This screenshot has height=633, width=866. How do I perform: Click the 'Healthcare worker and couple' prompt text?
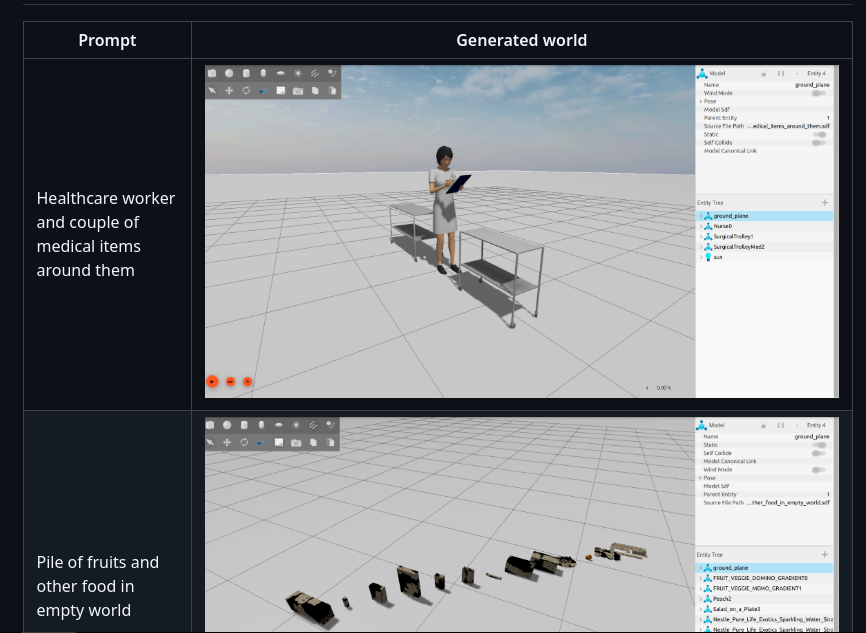[105, 234]
